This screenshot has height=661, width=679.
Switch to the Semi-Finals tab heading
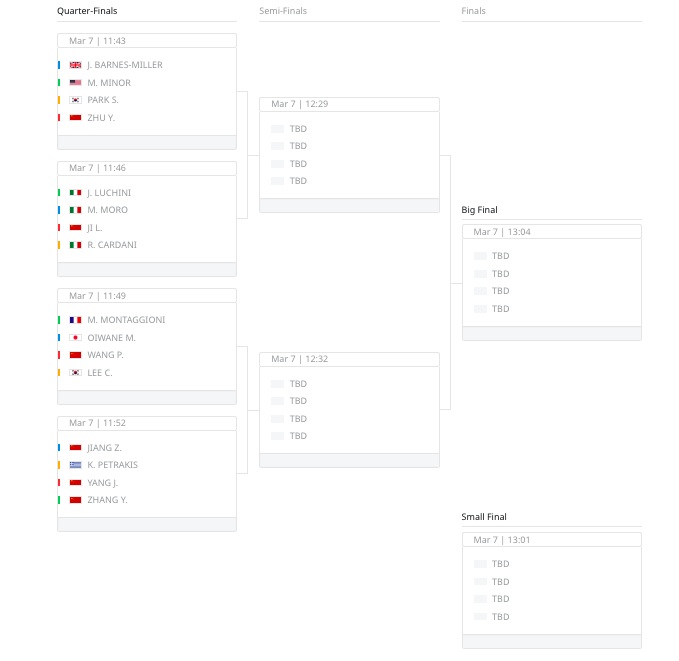283,11
